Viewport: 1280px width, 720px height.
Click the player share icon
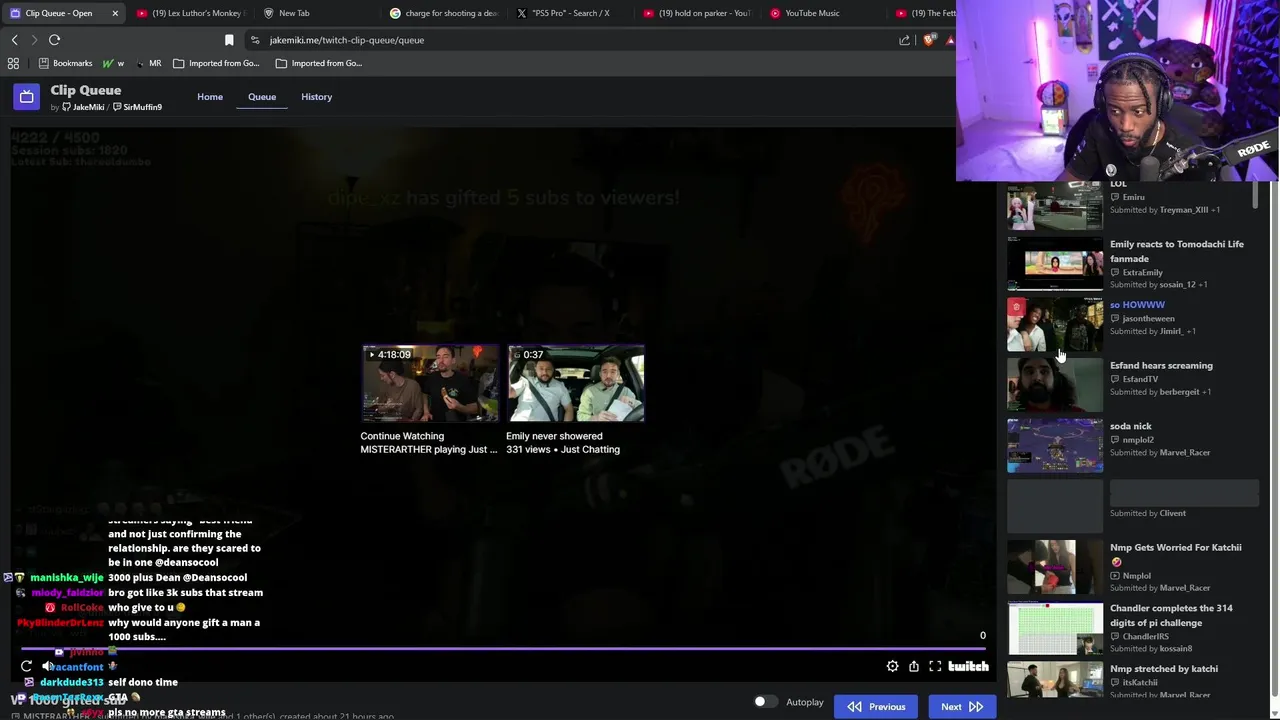click(913, 666)
